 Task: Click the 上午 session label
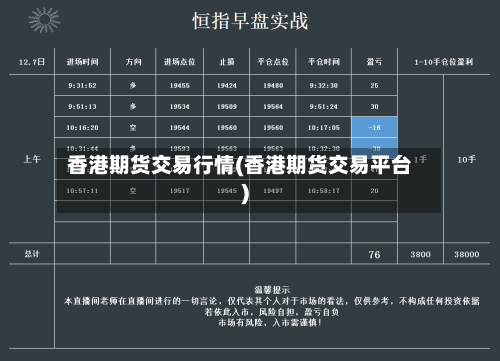pyautogui.click(x=32, y=159)
